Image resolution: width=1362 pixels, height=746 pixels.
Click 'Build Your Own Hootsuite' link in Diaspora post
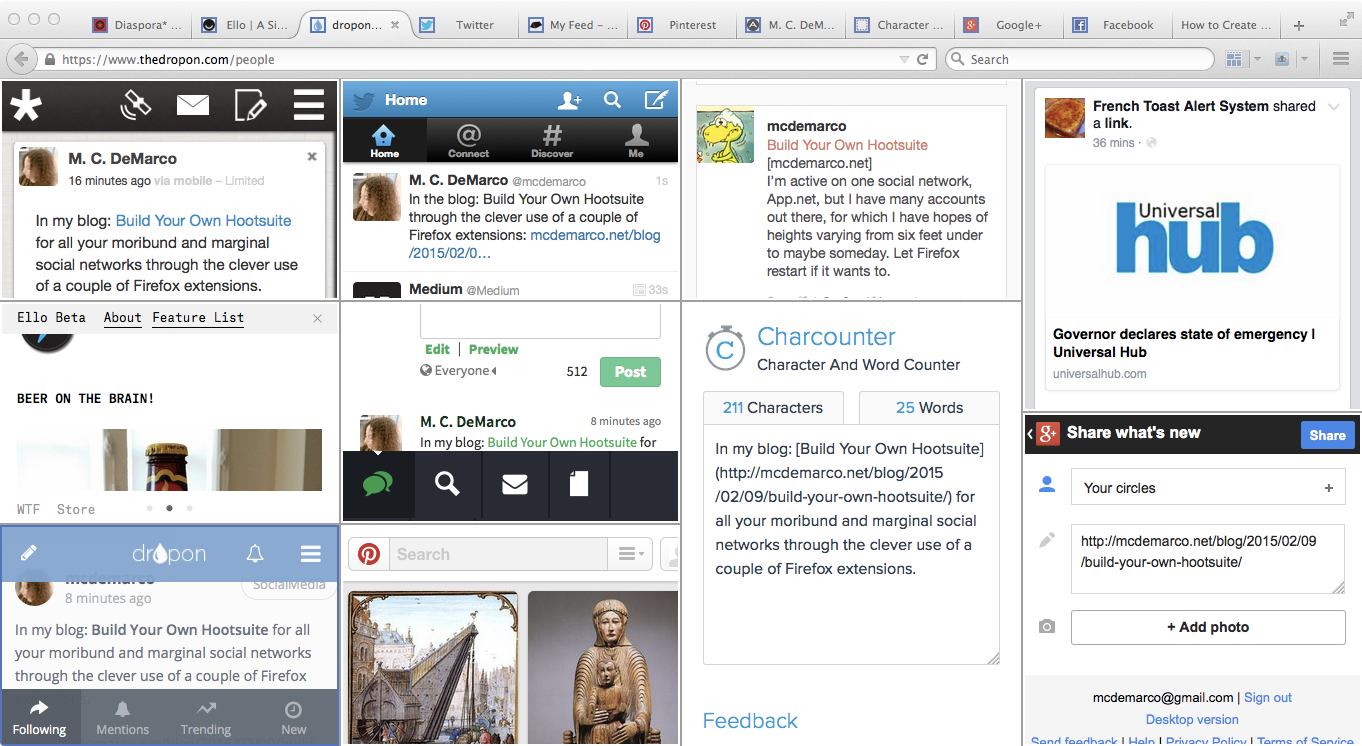pyautogui.click(x=204, y=220)
